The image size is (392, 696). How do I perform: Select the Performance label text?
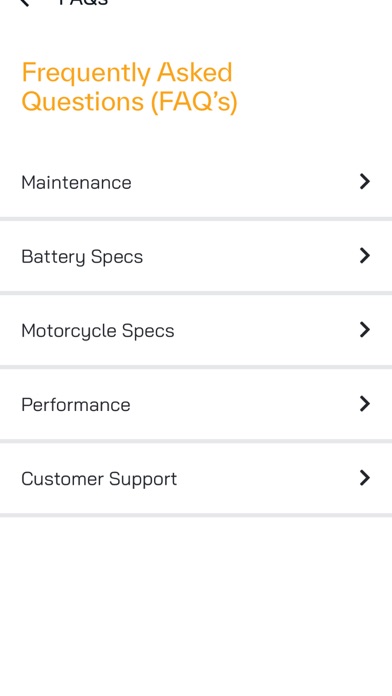(x=76, y=405)
